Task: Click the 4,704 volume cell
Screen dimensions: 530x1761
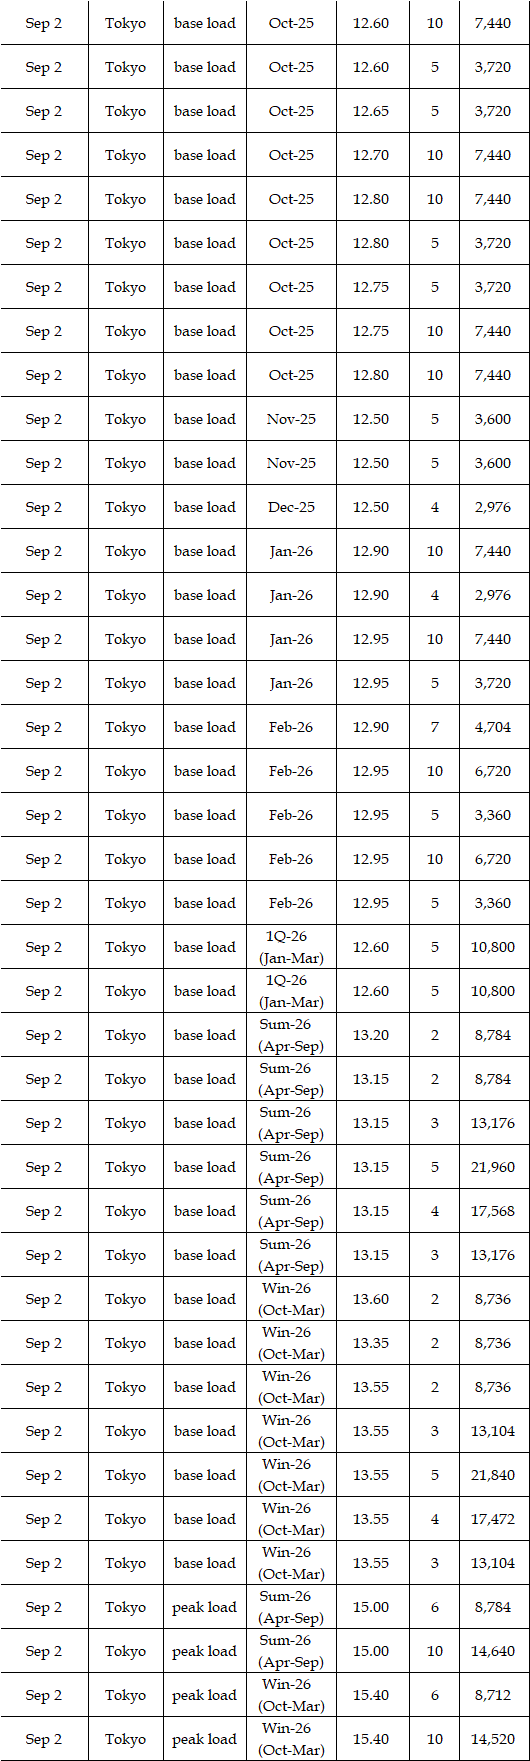Action: (494, 727)
